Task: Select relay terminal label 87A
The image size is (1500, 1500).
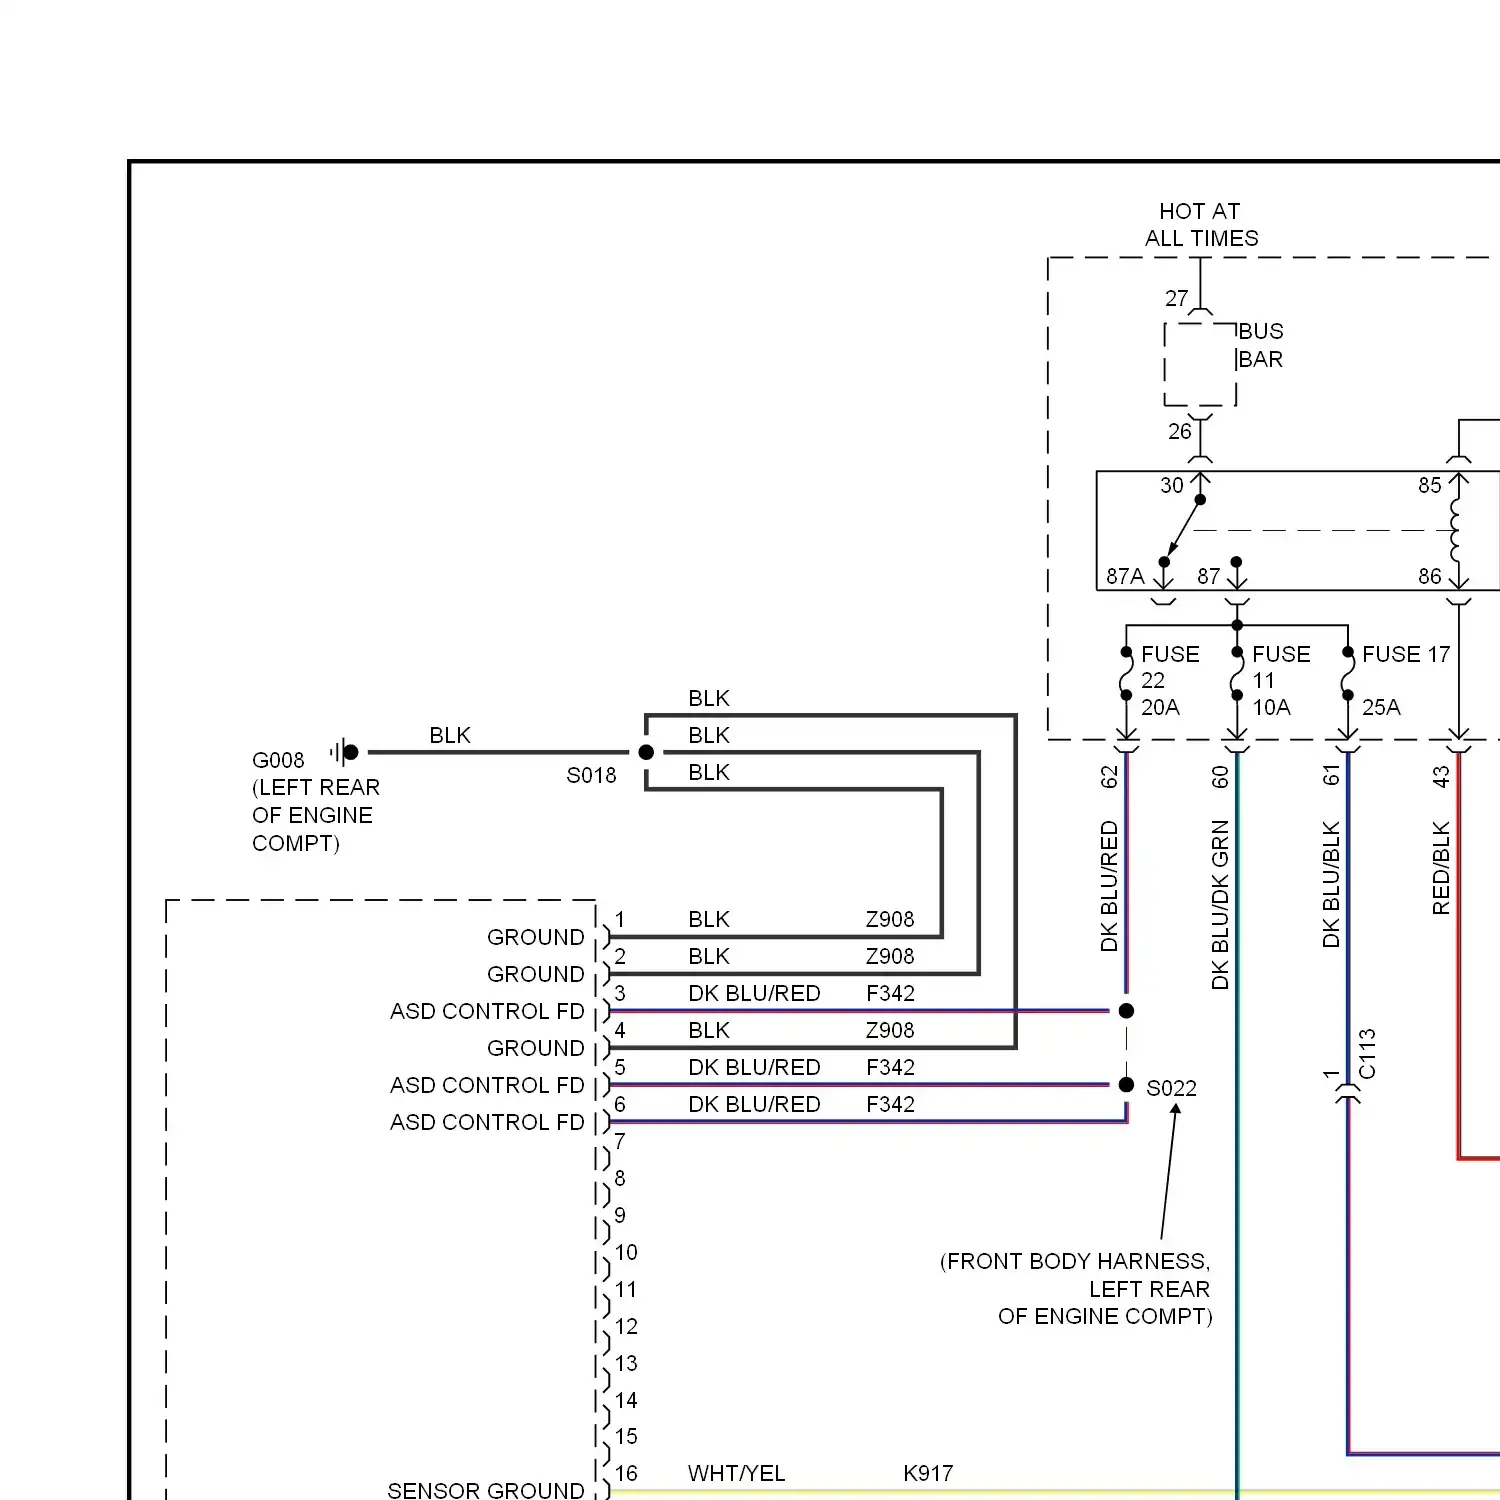Action: [1125, 576]
